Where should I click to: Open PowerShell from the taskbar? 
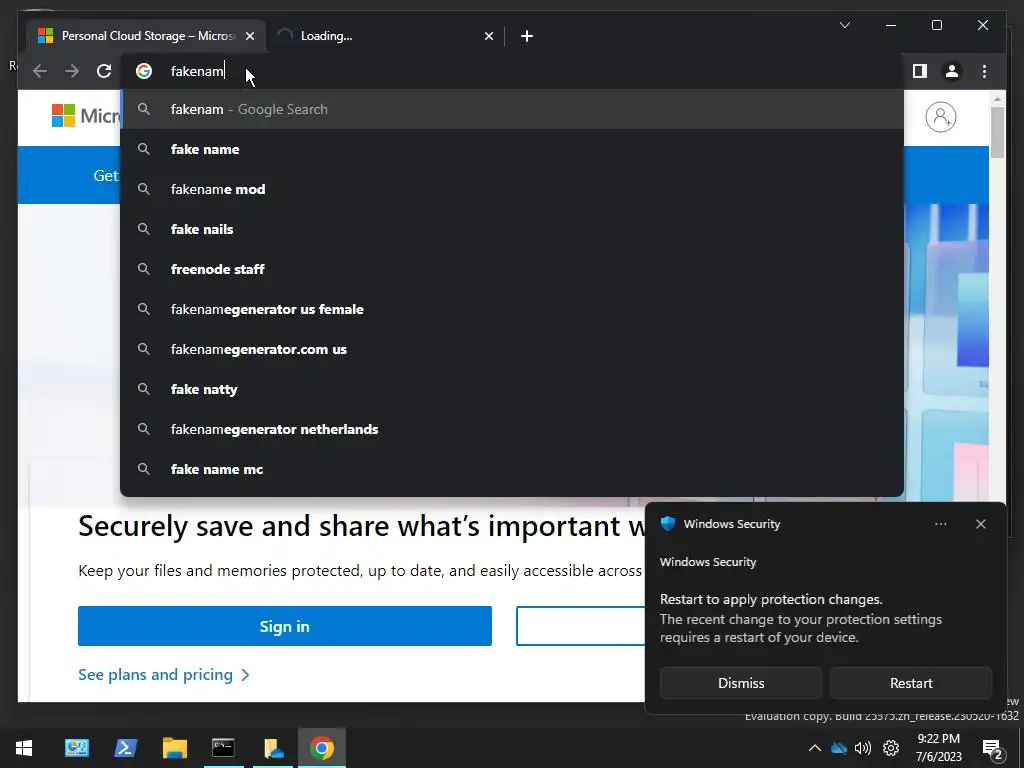[x=125, y=748]
